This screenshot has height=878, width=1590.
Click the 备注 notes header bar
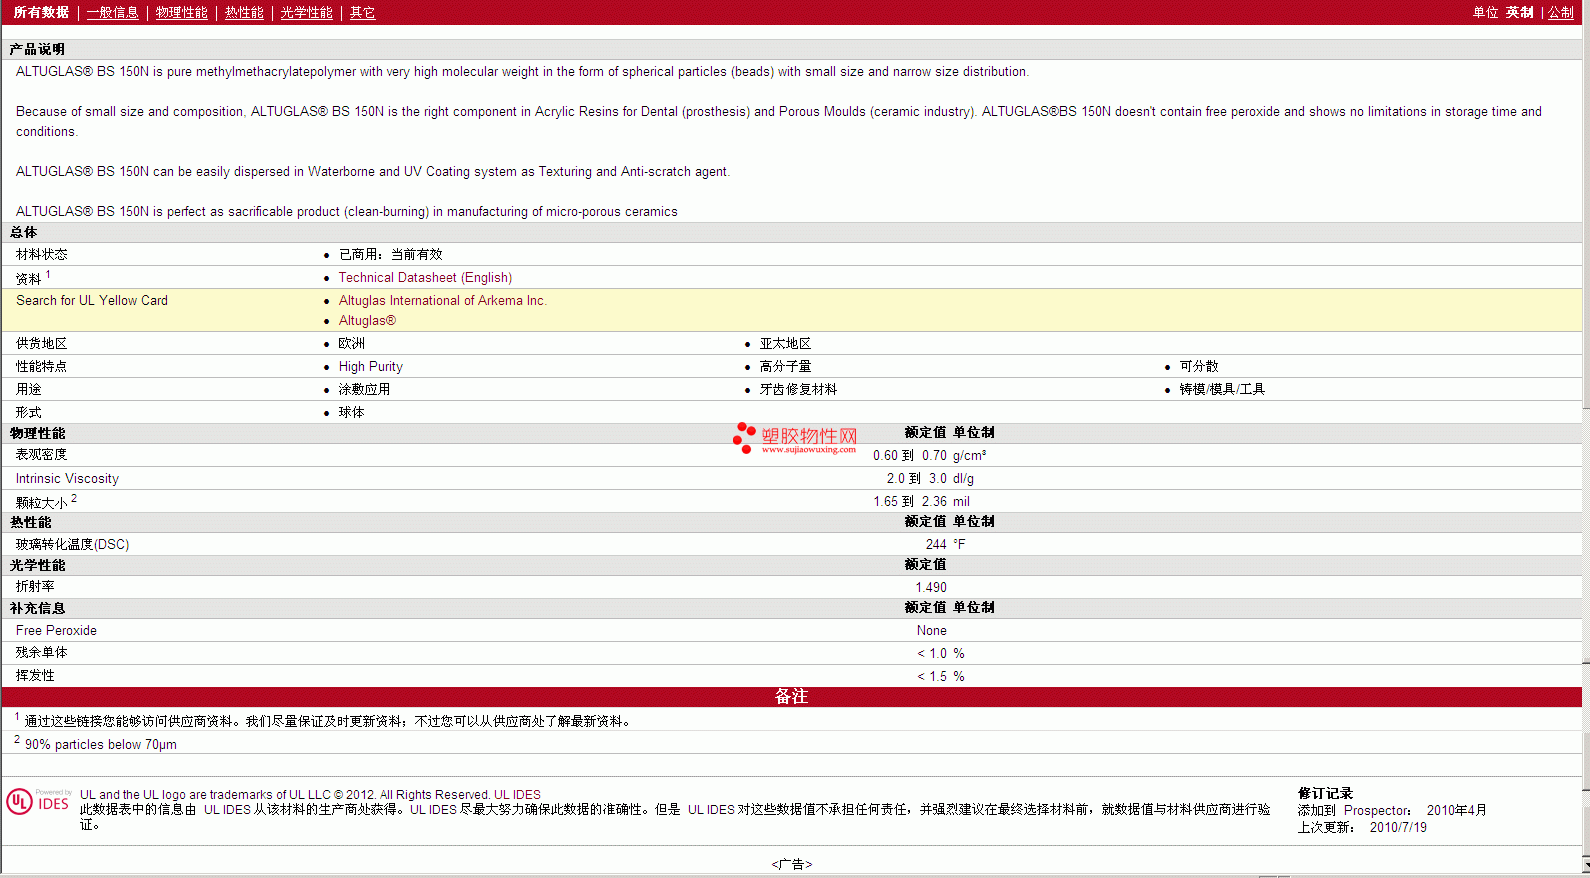click(x=791, y=696)
